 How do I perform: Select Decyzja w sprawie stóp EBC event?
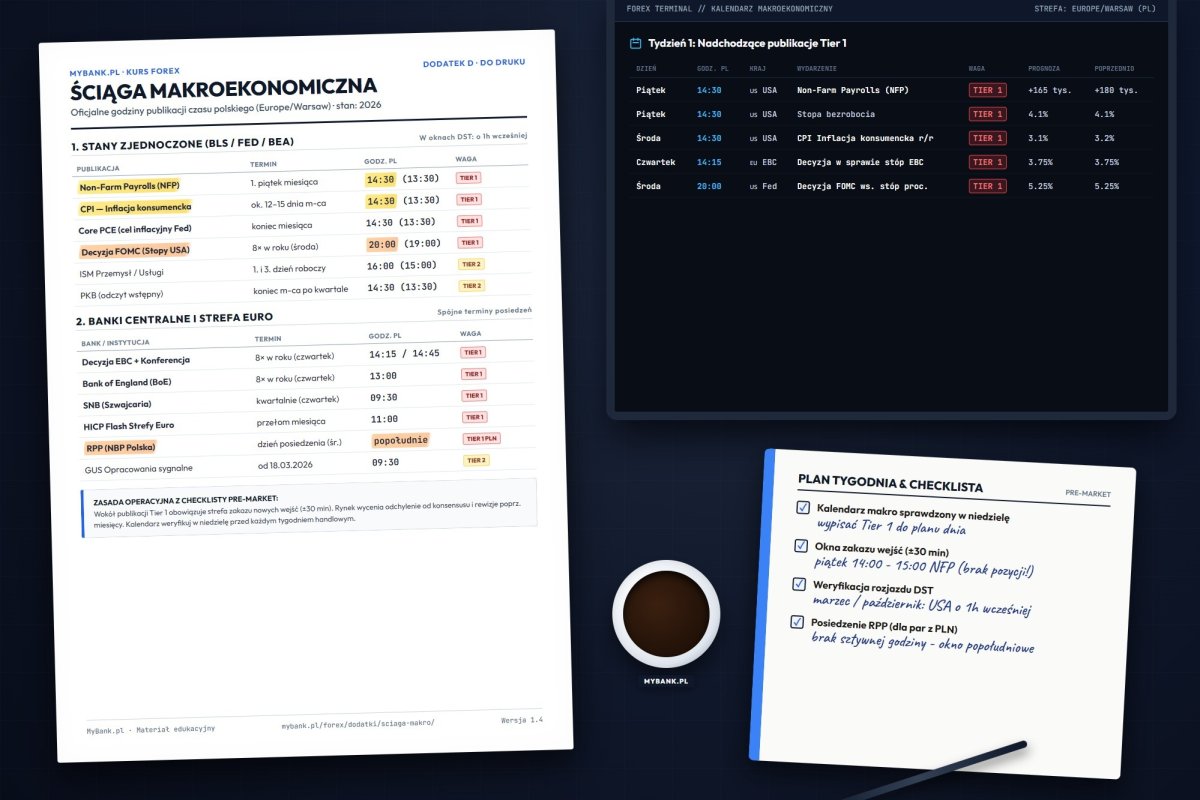coord(859,162)
